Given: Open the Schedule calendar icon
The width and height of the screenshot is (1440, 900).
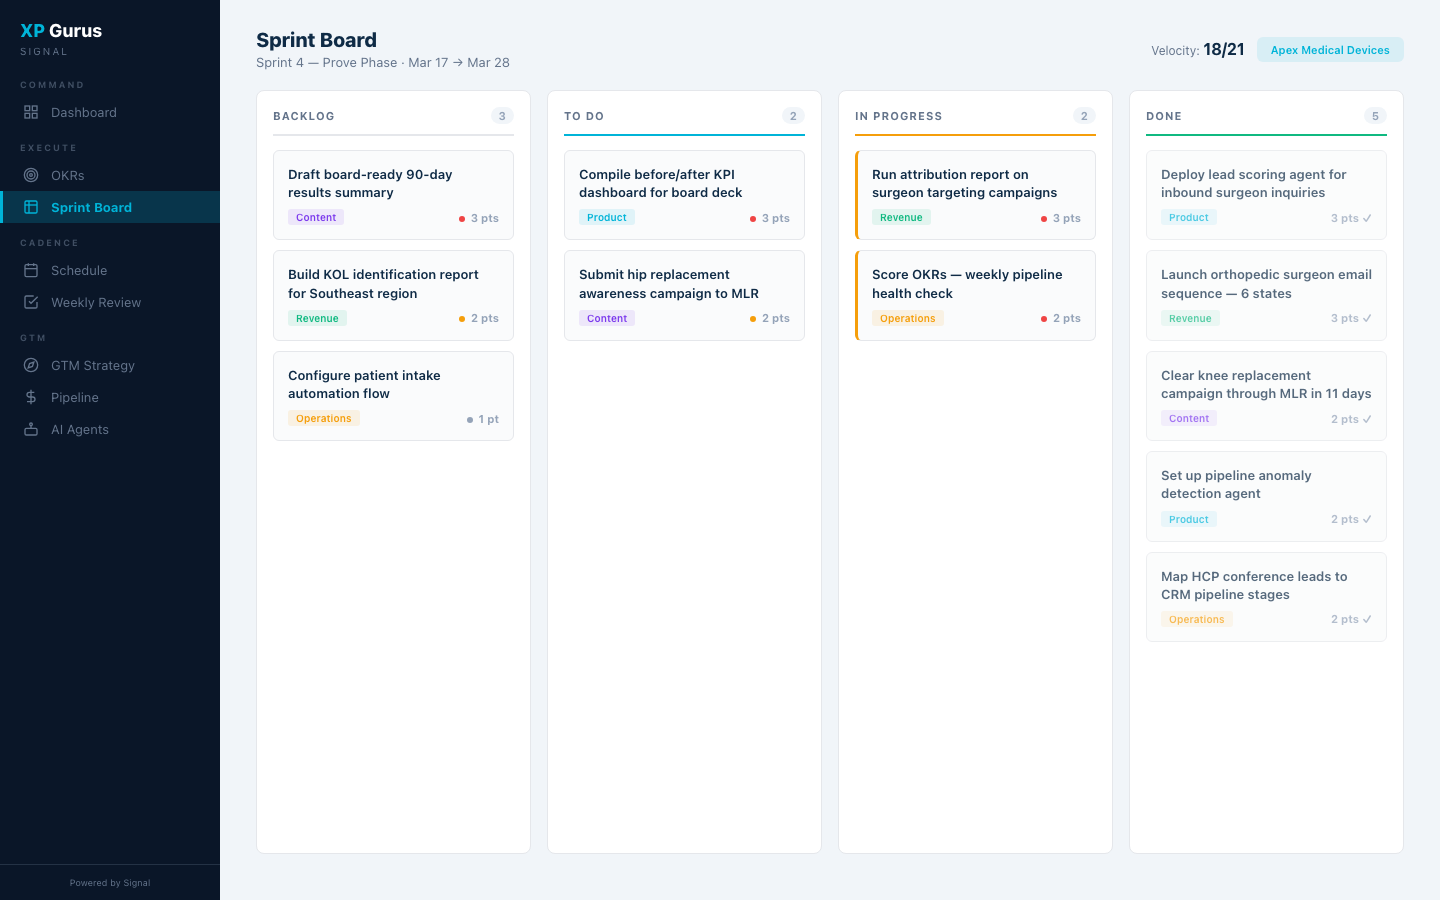Looking at the screenshot, I should pyautogui.click(x=31, y=270).
